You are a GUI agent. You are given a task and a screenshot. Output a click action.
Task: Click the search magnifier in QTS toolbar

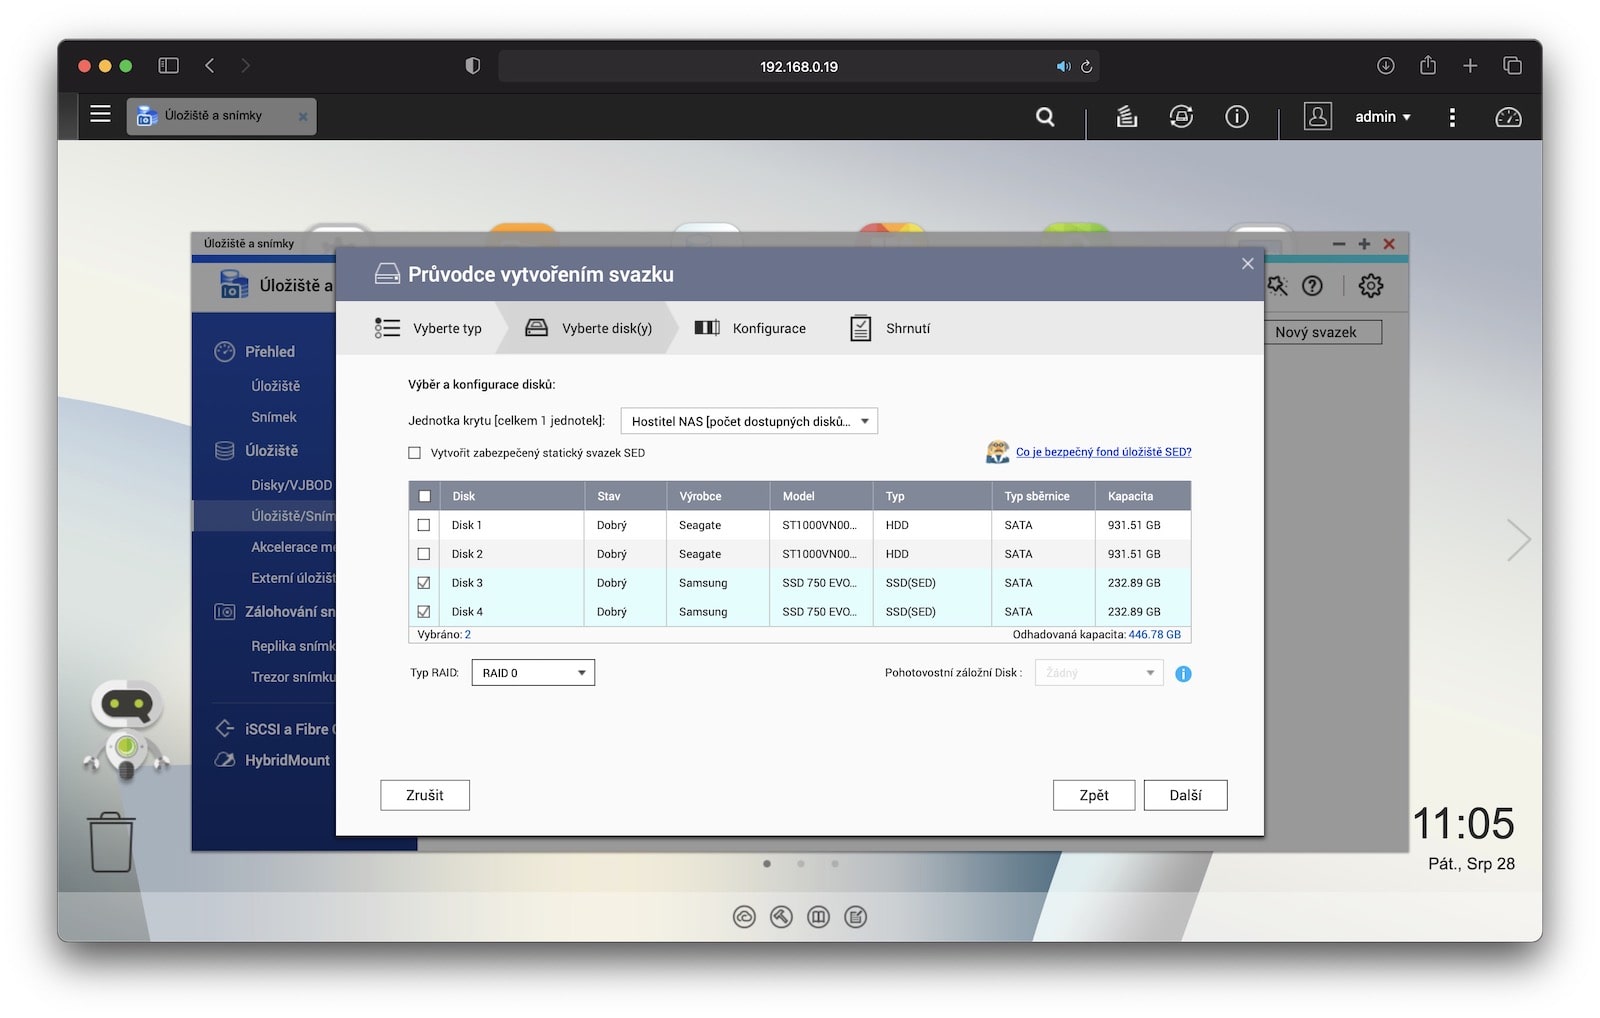coord(1045,117)
